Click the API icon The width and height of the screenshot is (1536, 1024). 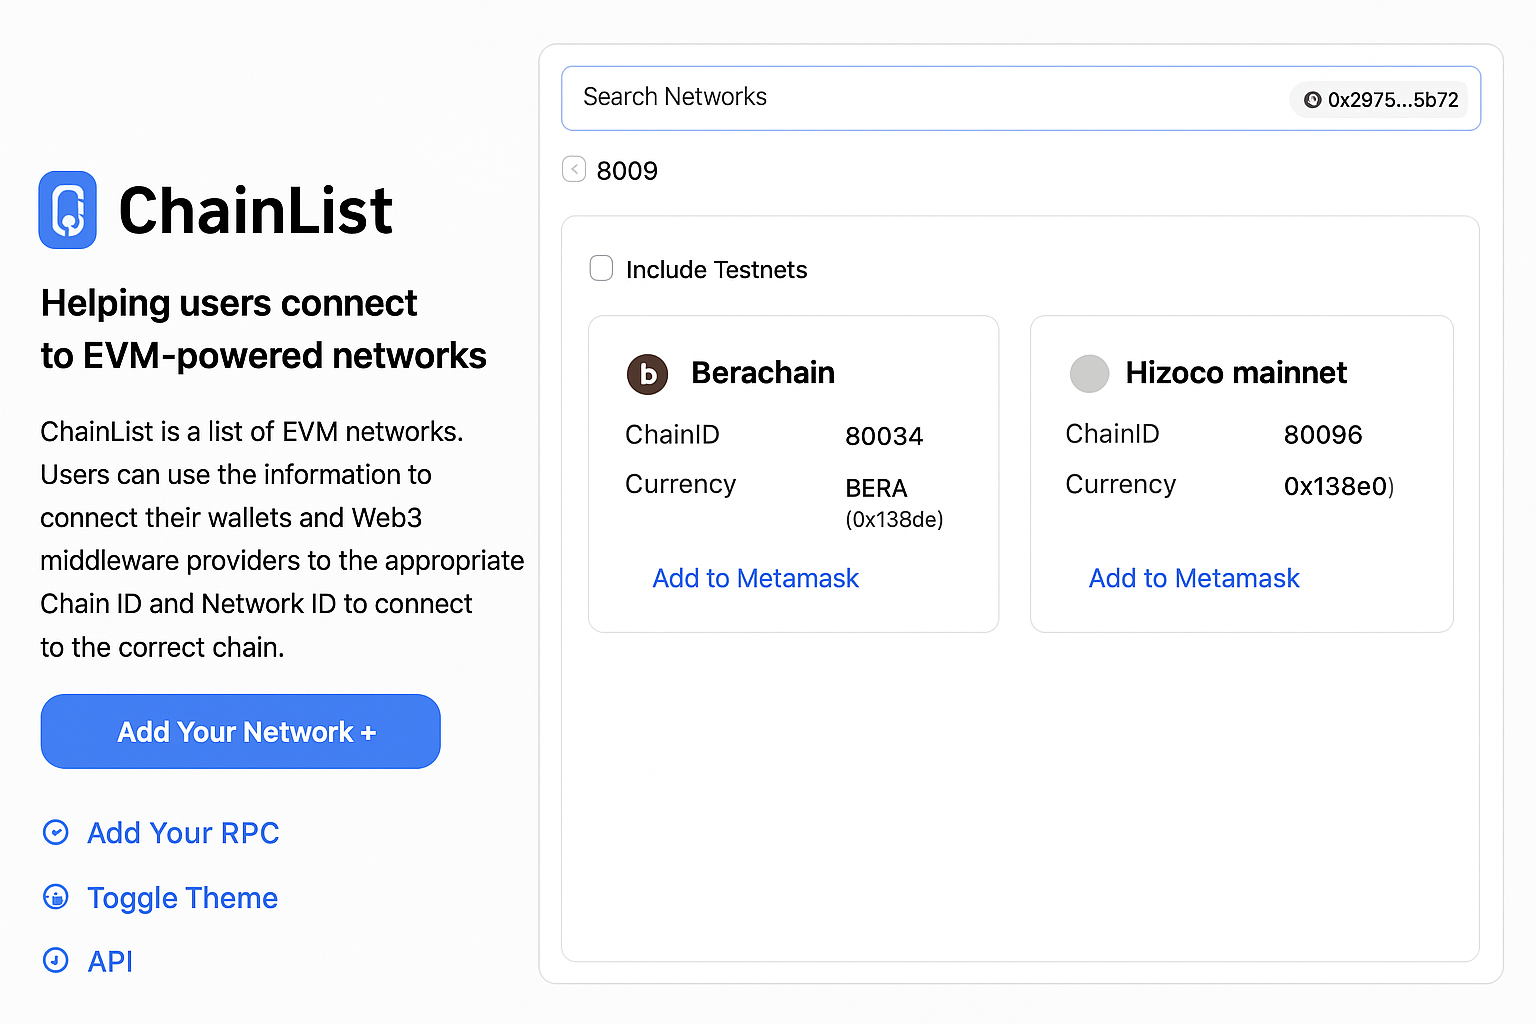[x=56, y=961]
